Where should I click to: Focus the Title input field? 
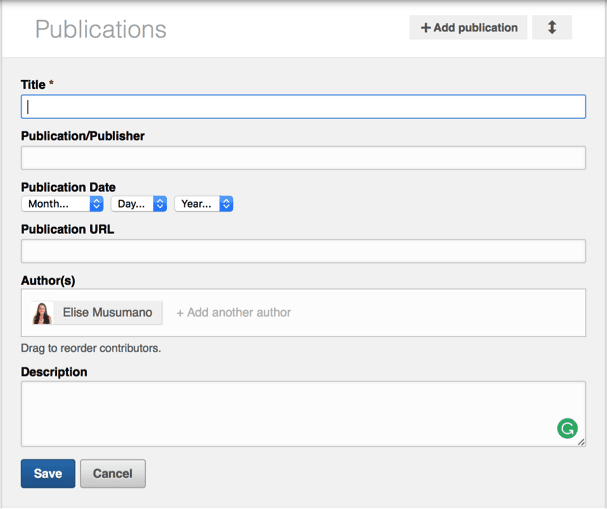click(x=303, y=107)
